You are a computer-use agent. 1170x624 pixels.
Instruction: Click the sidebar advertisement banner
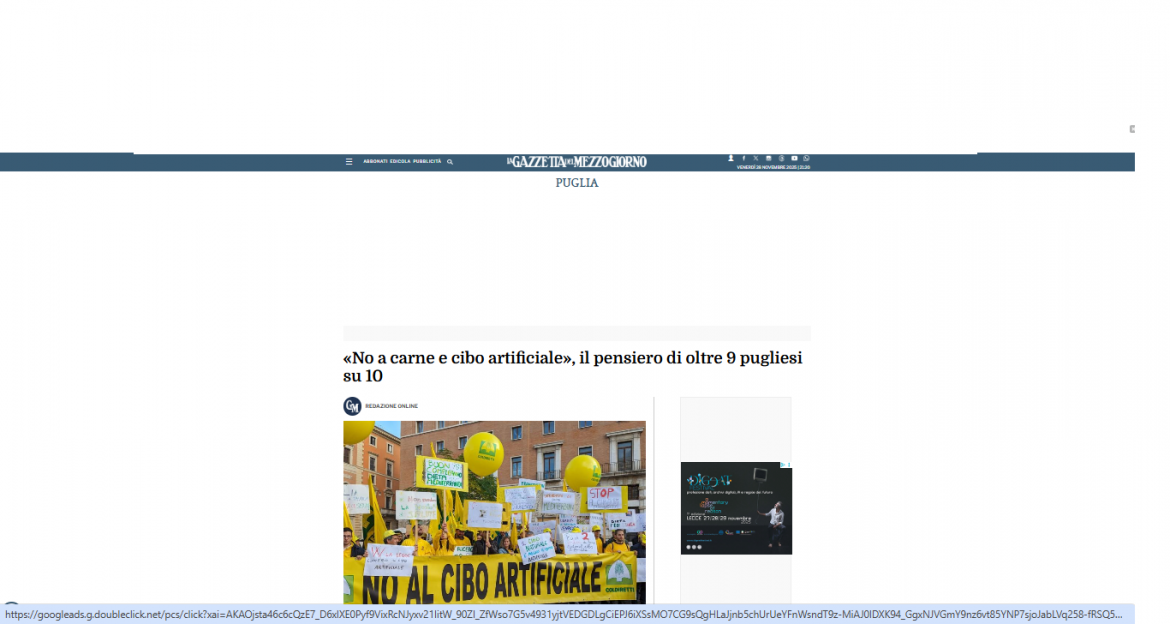click(x=736, y=508)
